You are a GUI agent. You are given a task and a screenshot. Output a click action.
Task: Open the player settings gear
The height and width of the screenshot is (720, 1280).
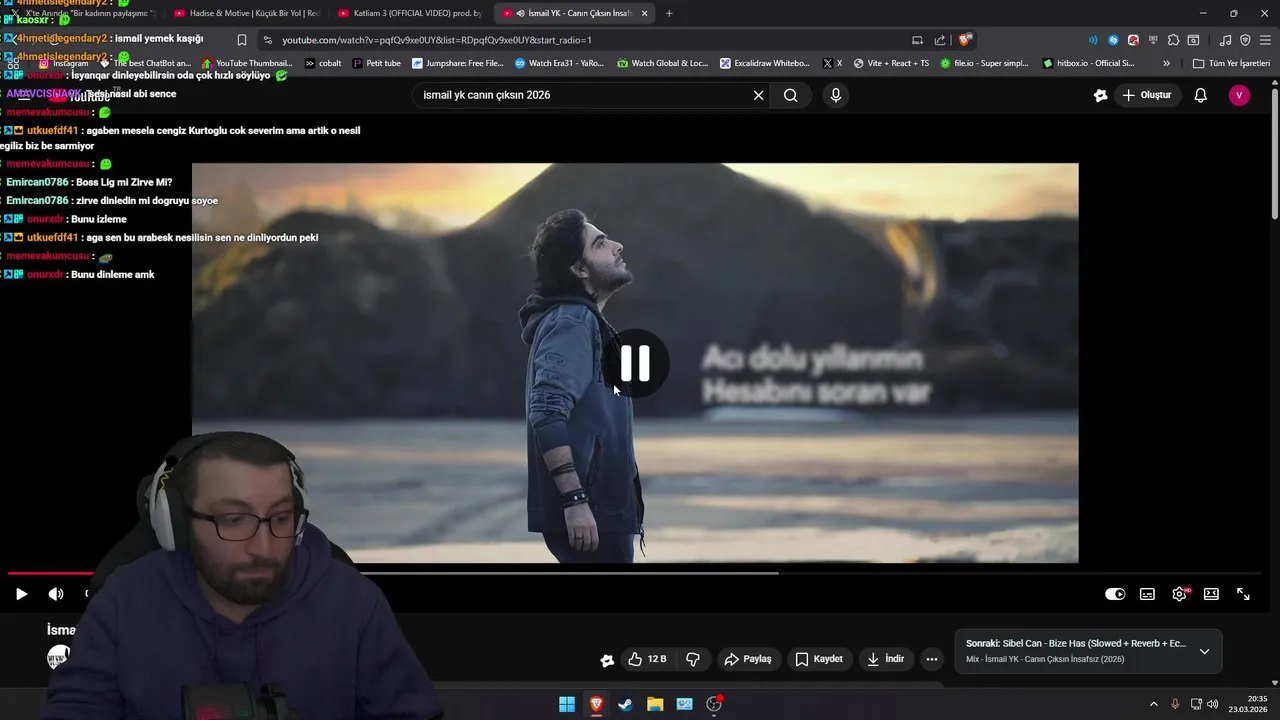click(1179, 594)
